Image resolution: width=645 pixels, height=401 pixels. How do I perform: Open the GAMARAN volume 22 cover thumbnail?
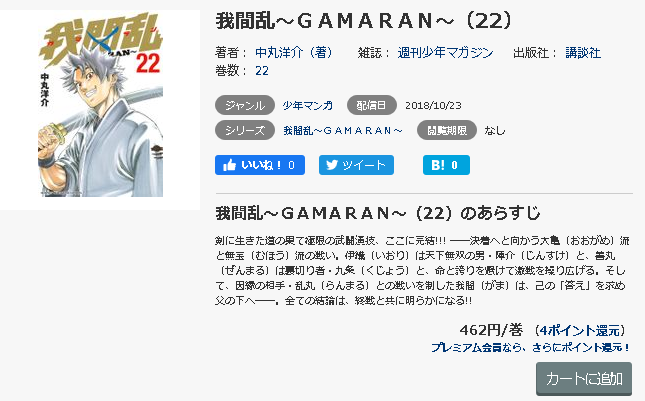(100, 104)
